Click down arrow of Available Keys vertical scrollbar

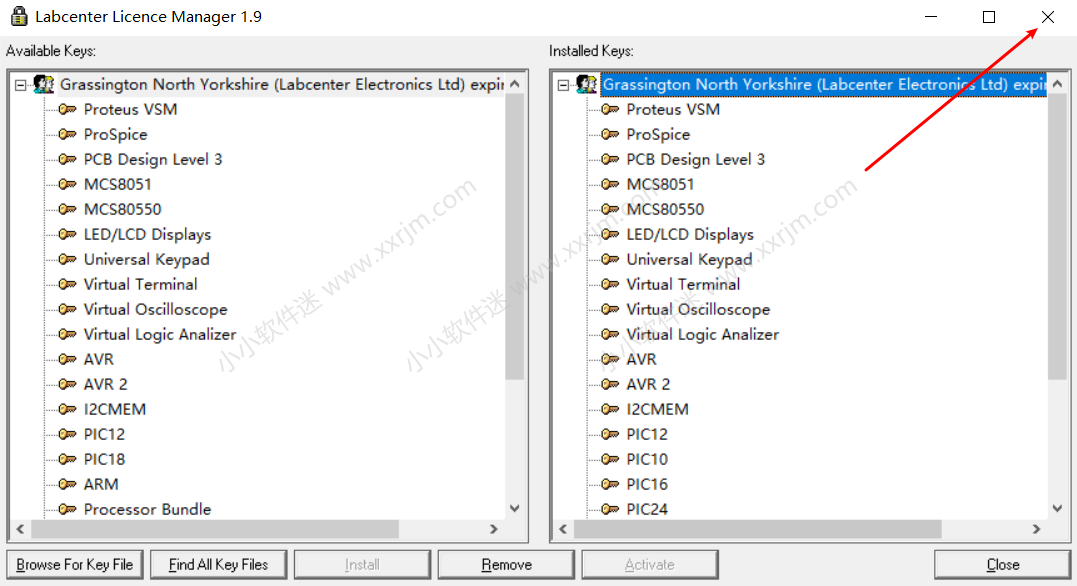[x=514, y=508]
